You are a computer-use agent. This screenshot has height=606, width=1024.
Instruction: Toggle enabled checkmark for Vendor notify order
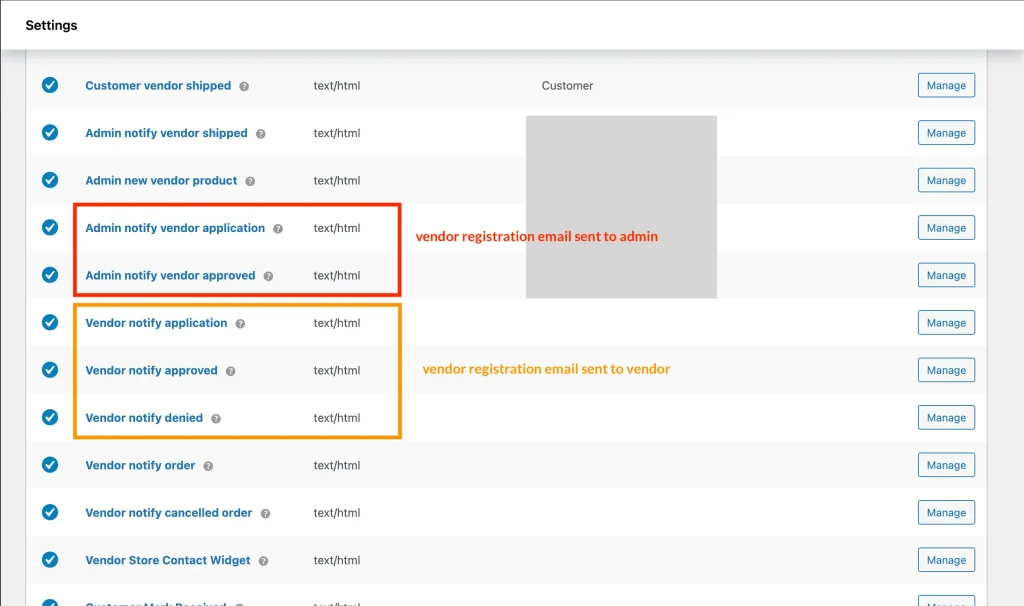[x=50, y=465]
